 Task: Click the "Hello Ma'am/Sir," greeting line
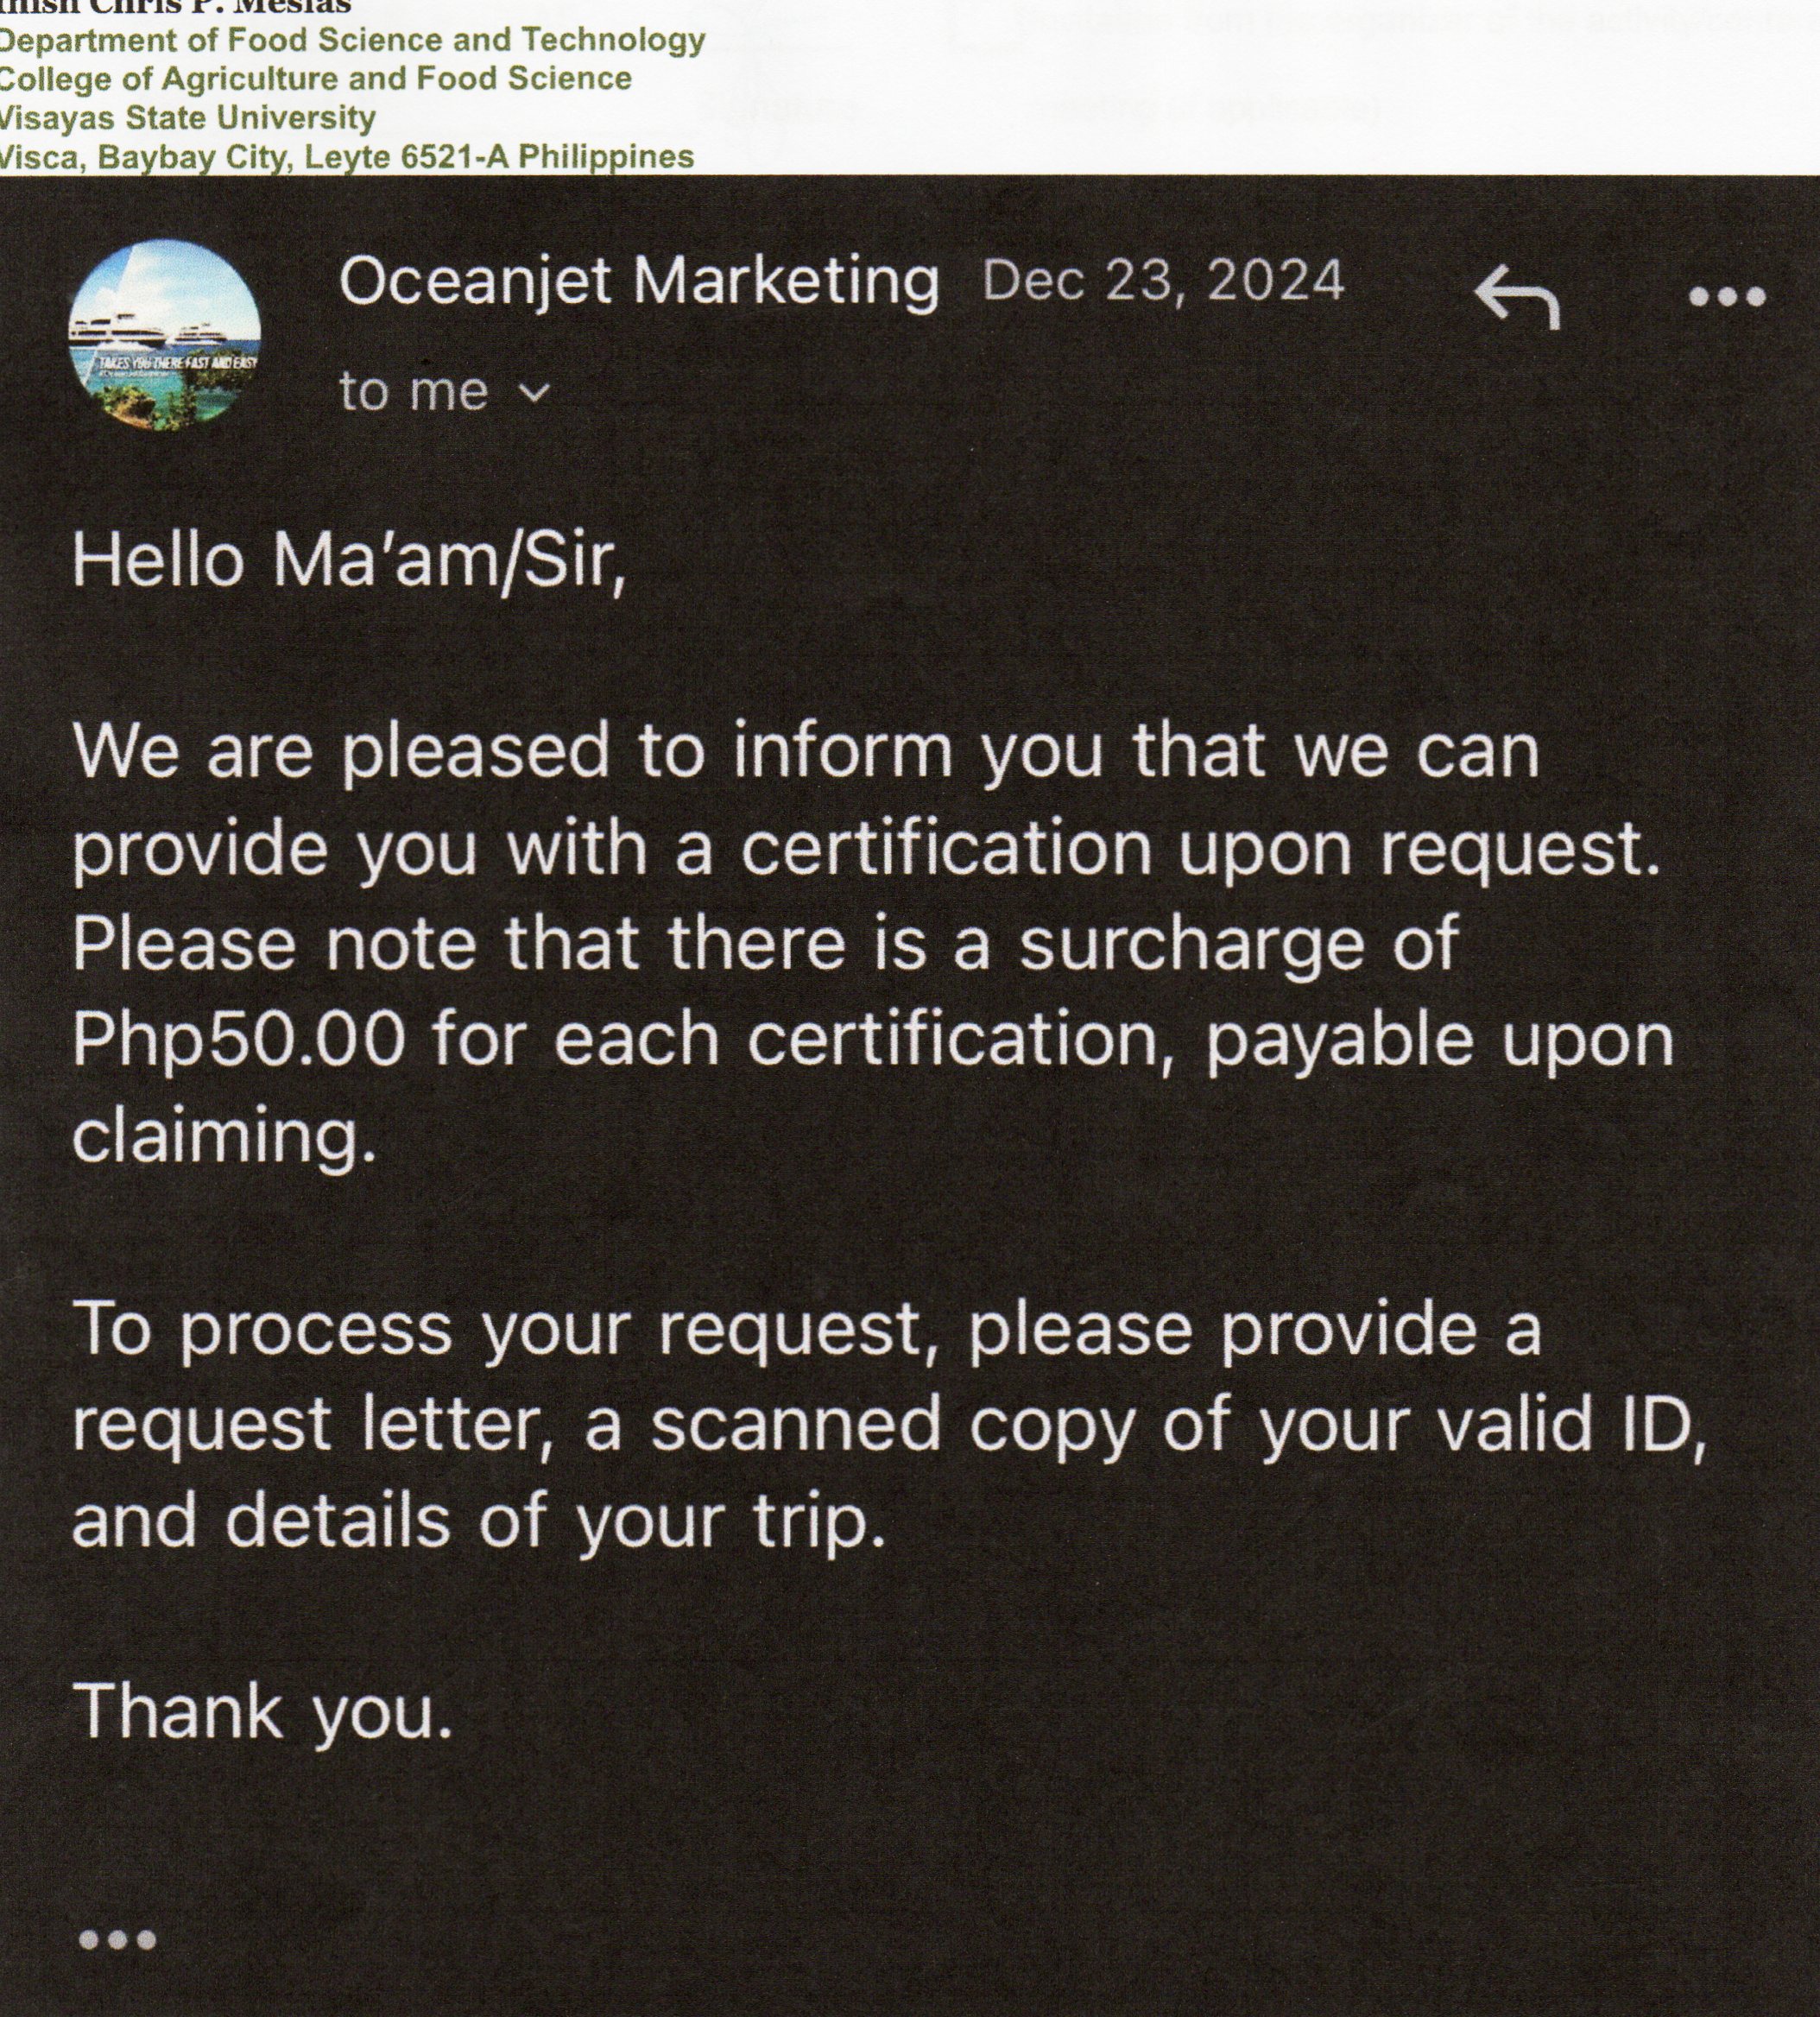(x=349, y=562)
